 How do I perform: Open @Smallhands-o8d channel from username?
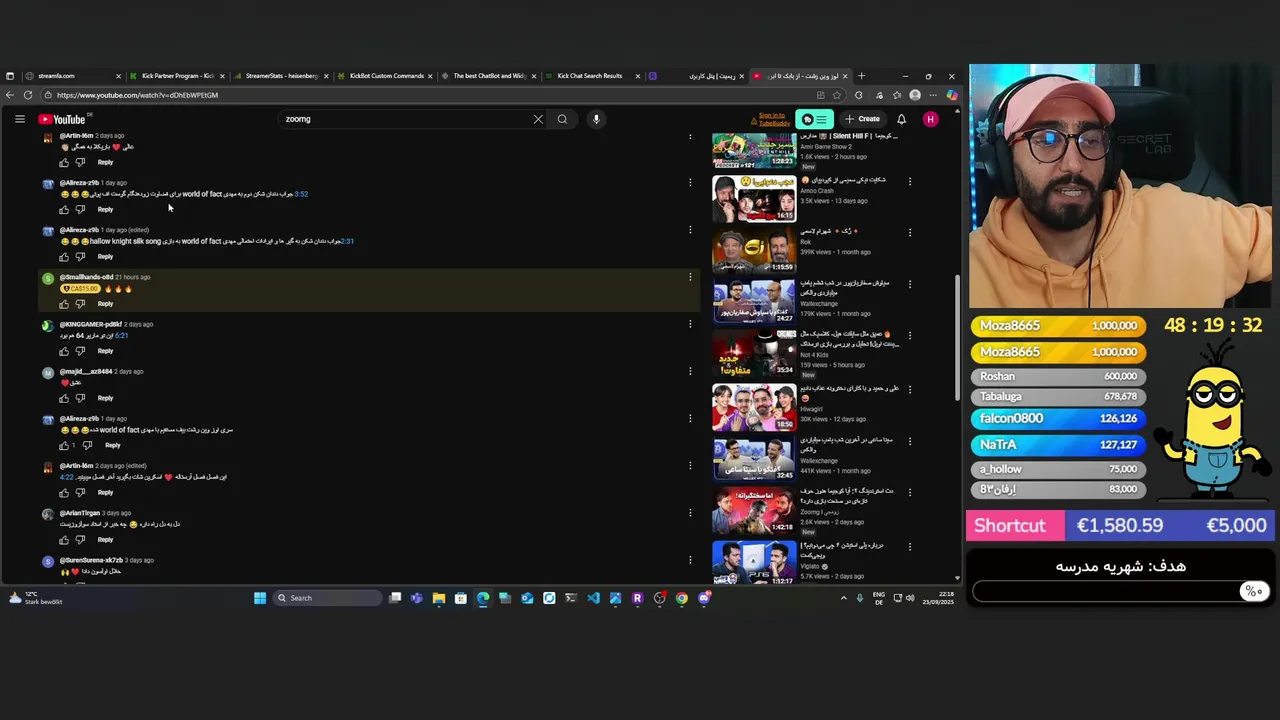pos(86,277)
